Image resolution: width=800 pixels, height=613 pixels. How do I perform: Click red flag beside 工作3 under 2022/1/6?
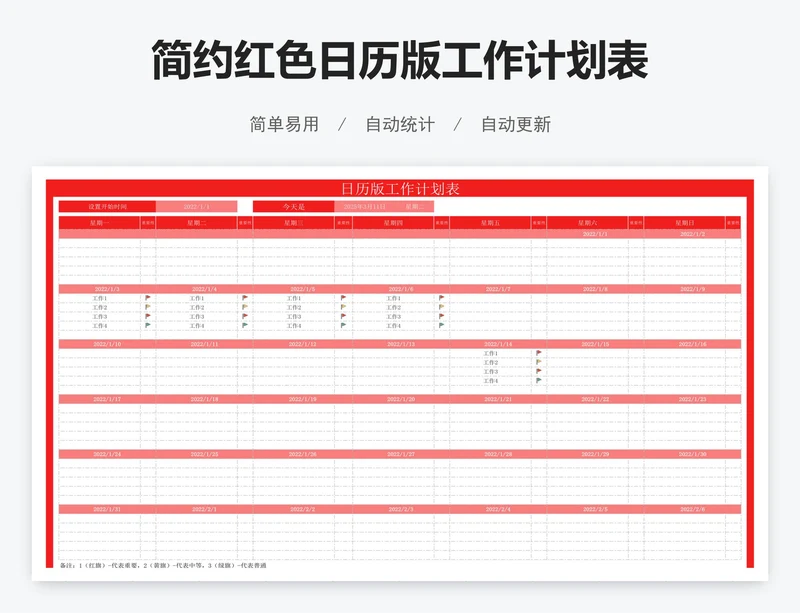click(x=441, y=316)
